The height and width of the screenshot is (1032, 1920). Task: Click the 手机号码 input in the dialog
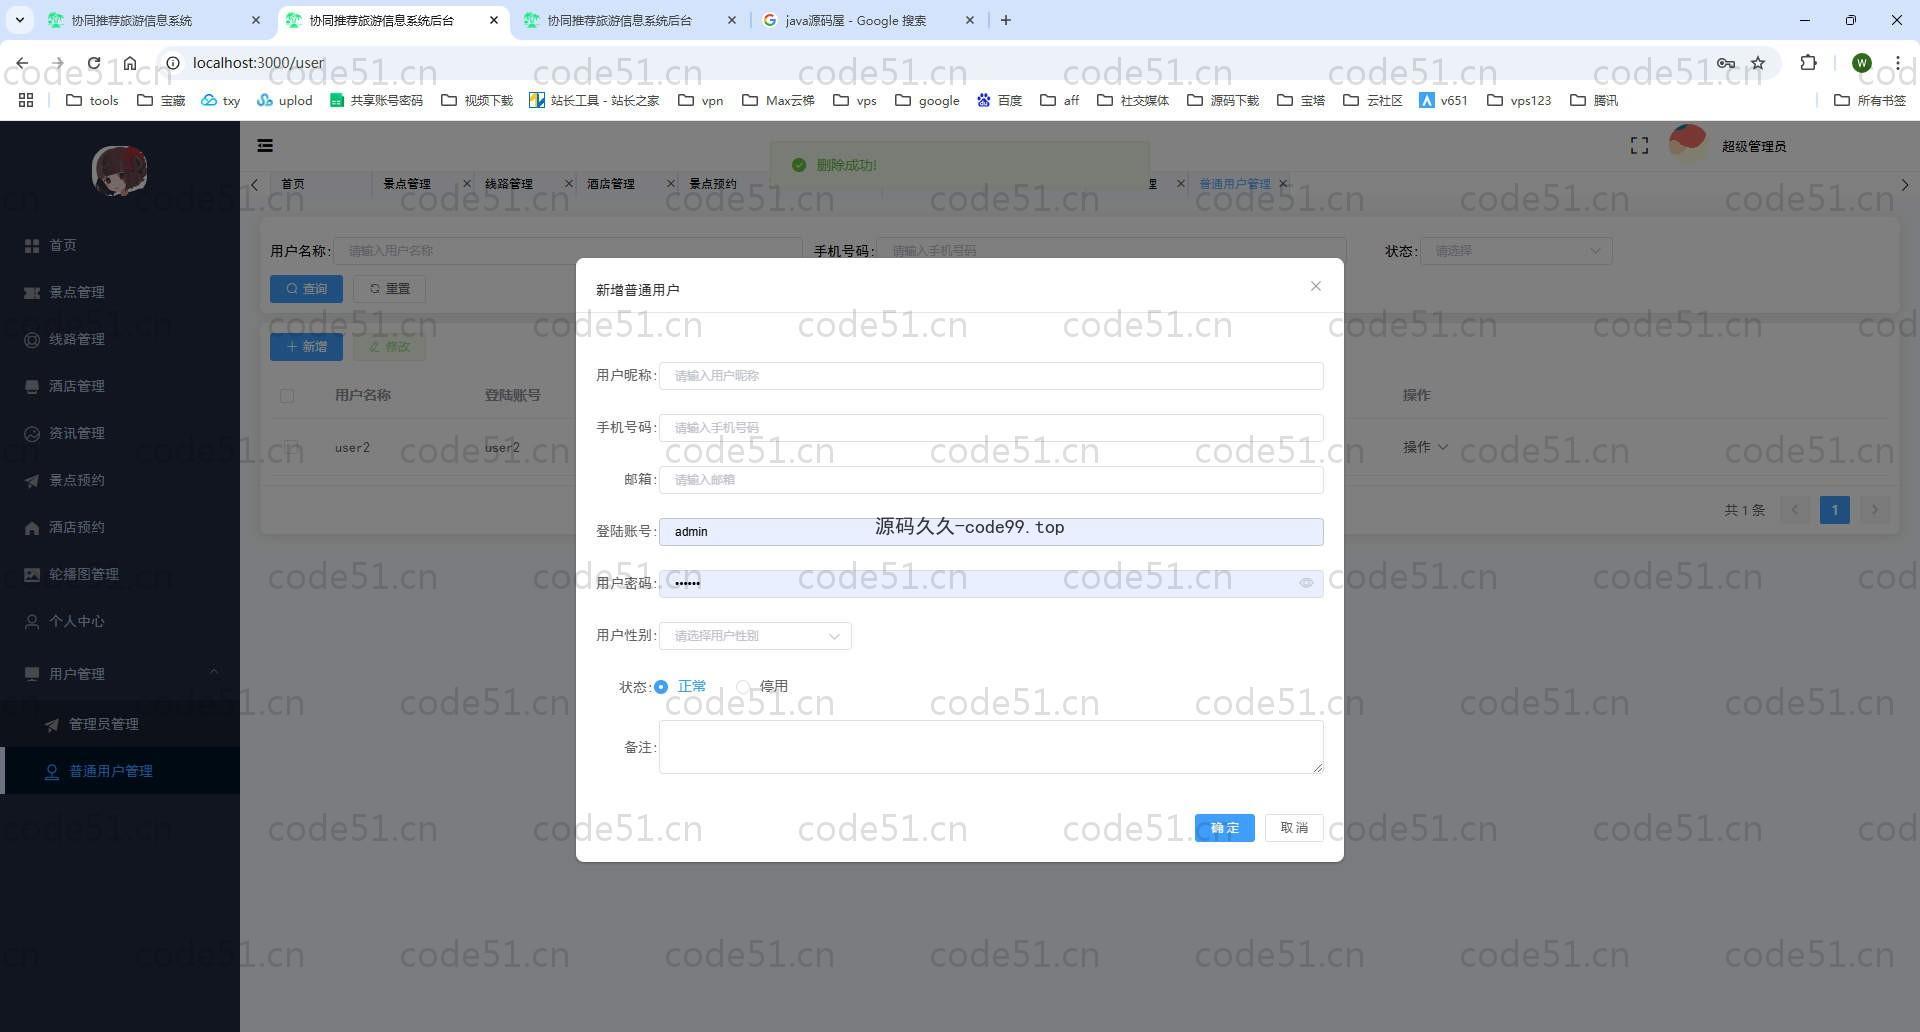[991, 428]
